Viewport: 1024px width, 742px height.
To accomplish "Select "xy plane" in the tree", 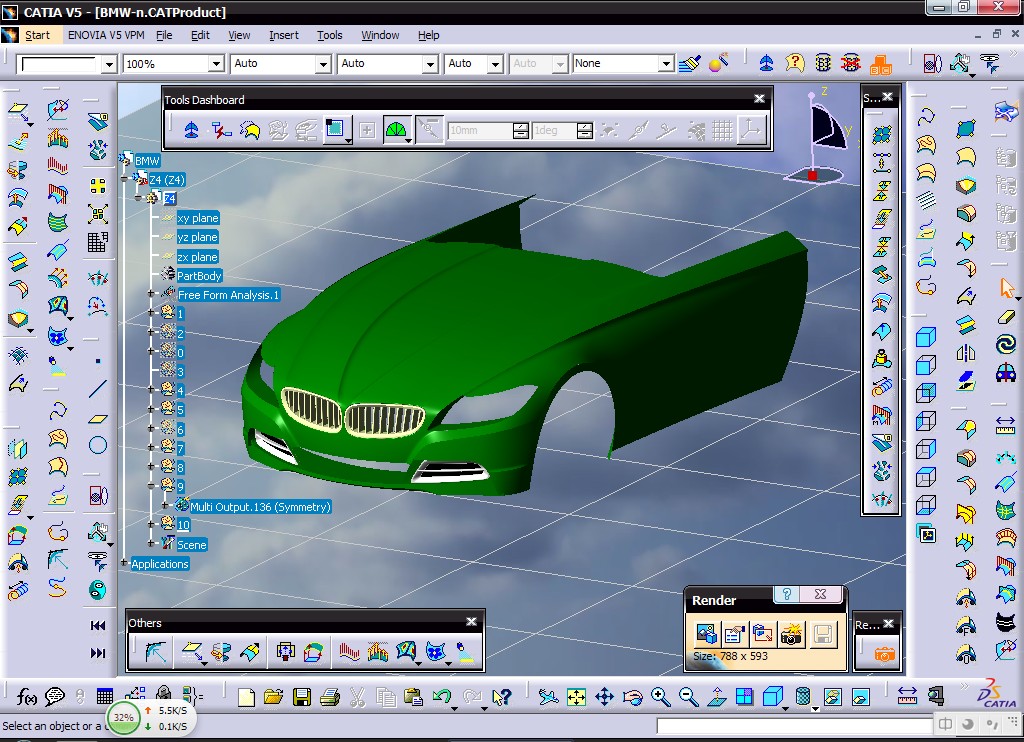I will tap(198, 218).
